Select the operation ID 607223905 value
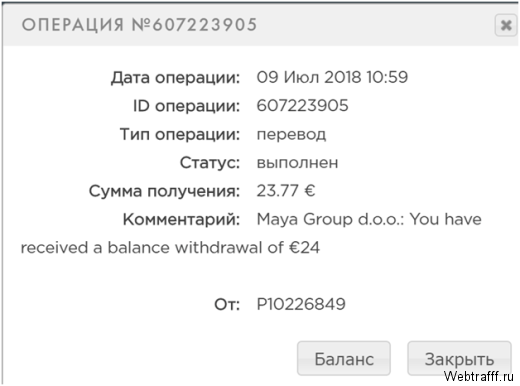The image size is (520, 386). [302, 106]
